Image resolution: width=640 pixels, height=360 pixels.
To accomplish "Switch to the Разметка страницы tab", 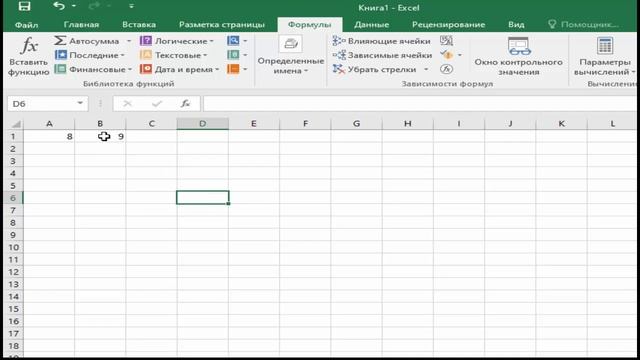I will point(222,24).
